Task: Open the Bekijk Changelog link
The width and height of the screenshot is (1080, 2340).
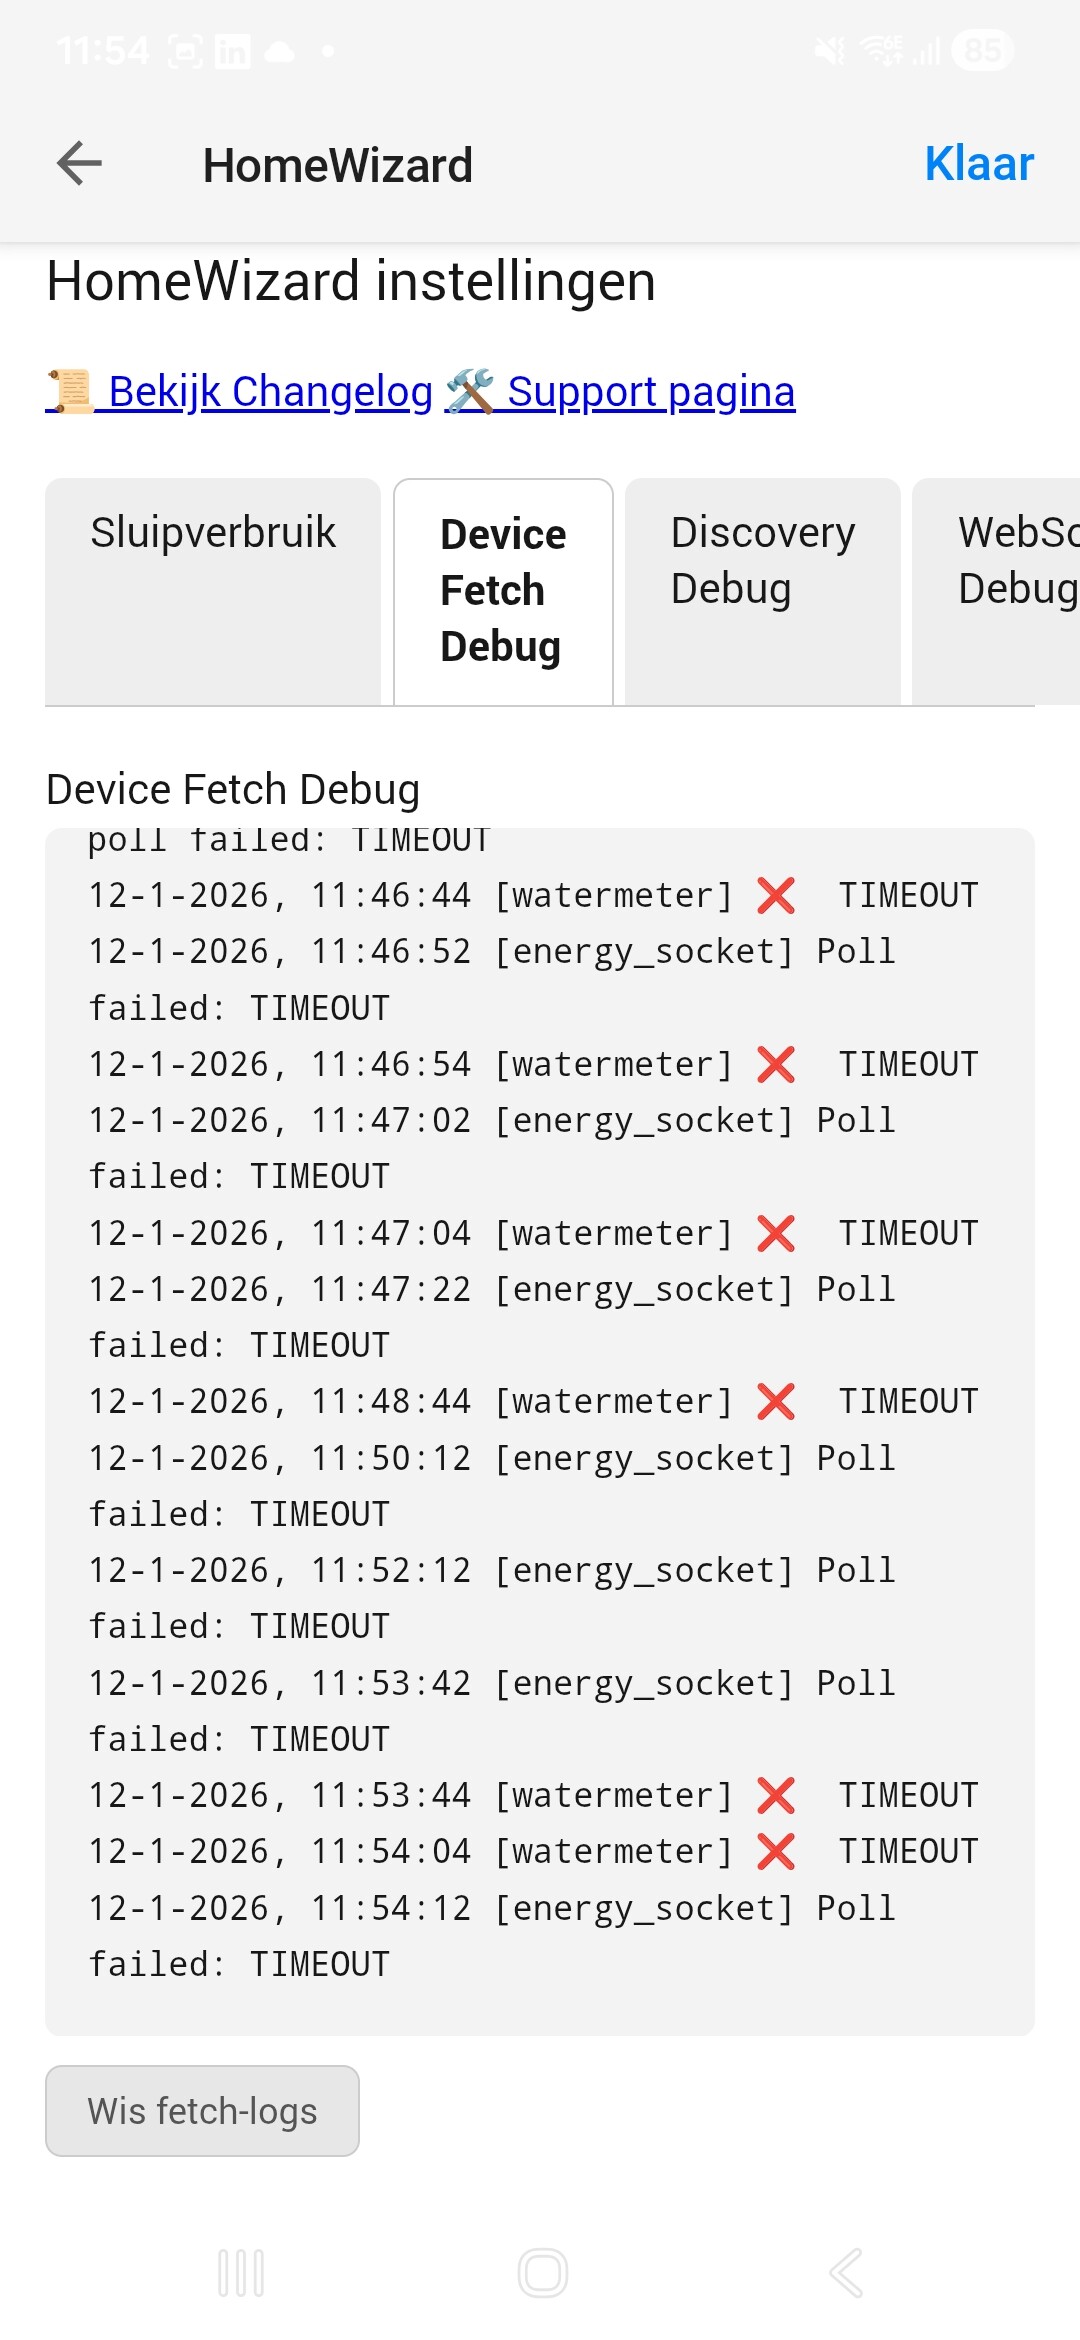Action: coord(270,392)
